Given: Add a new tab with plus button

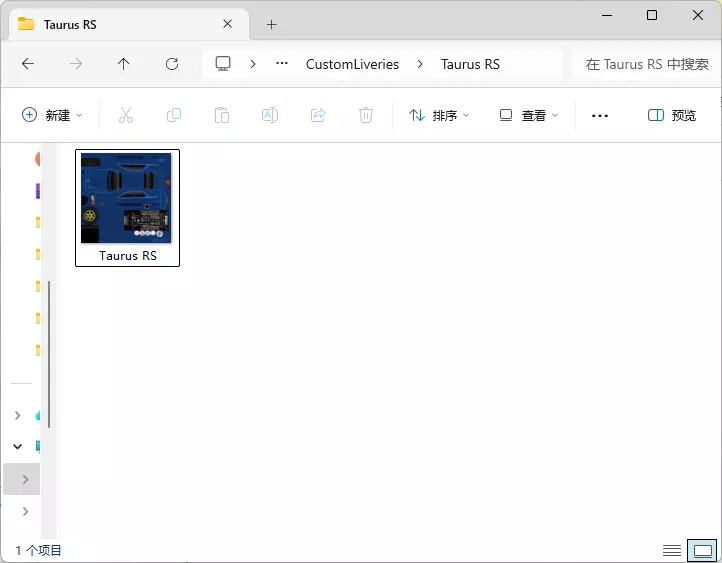Looking at the screenshot, I should point(272,24).
